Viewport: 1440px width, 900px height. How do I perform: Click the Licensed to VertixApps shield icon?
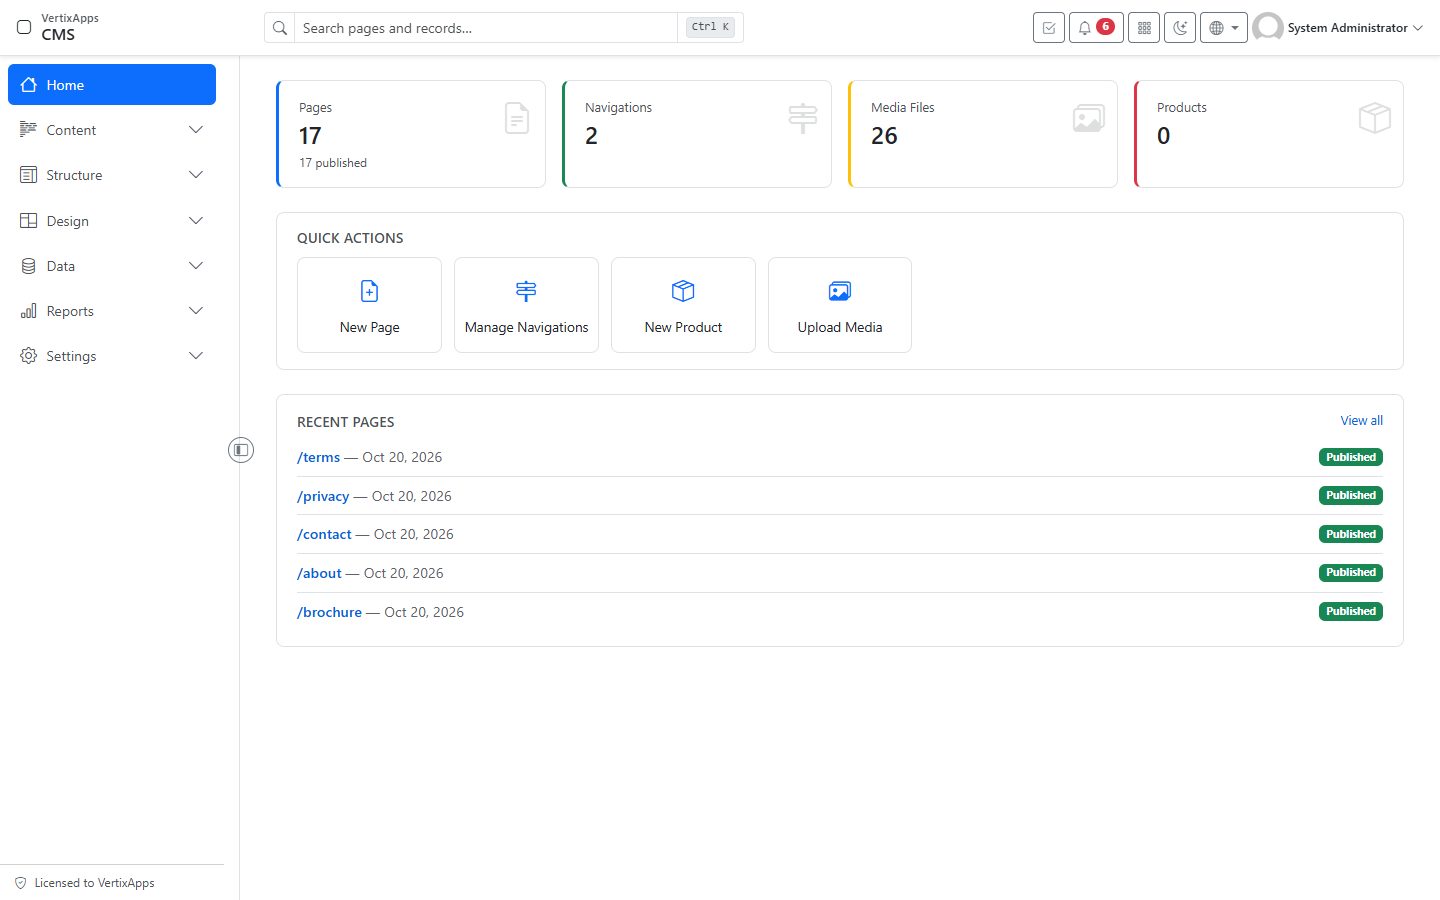click(x=20, y=883)
